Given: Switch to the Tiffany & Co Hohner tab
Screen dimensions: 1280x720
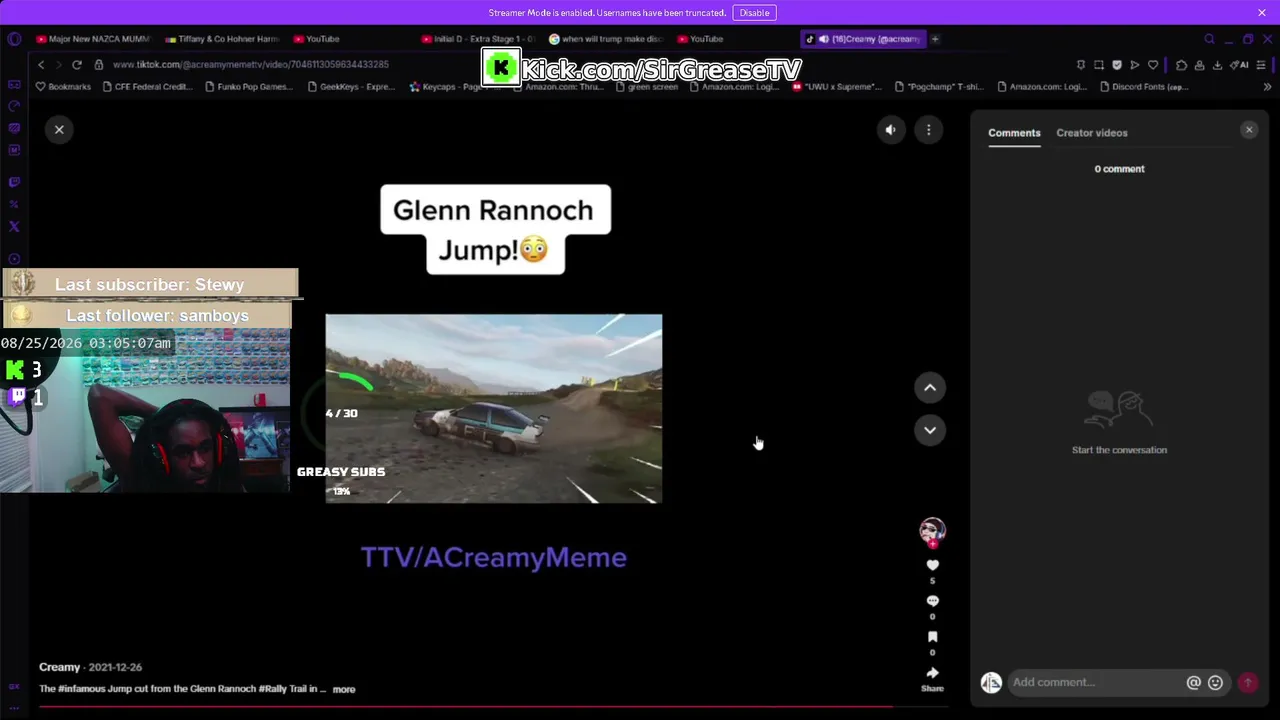Looking at the screenshot, I should pos(222,39).
